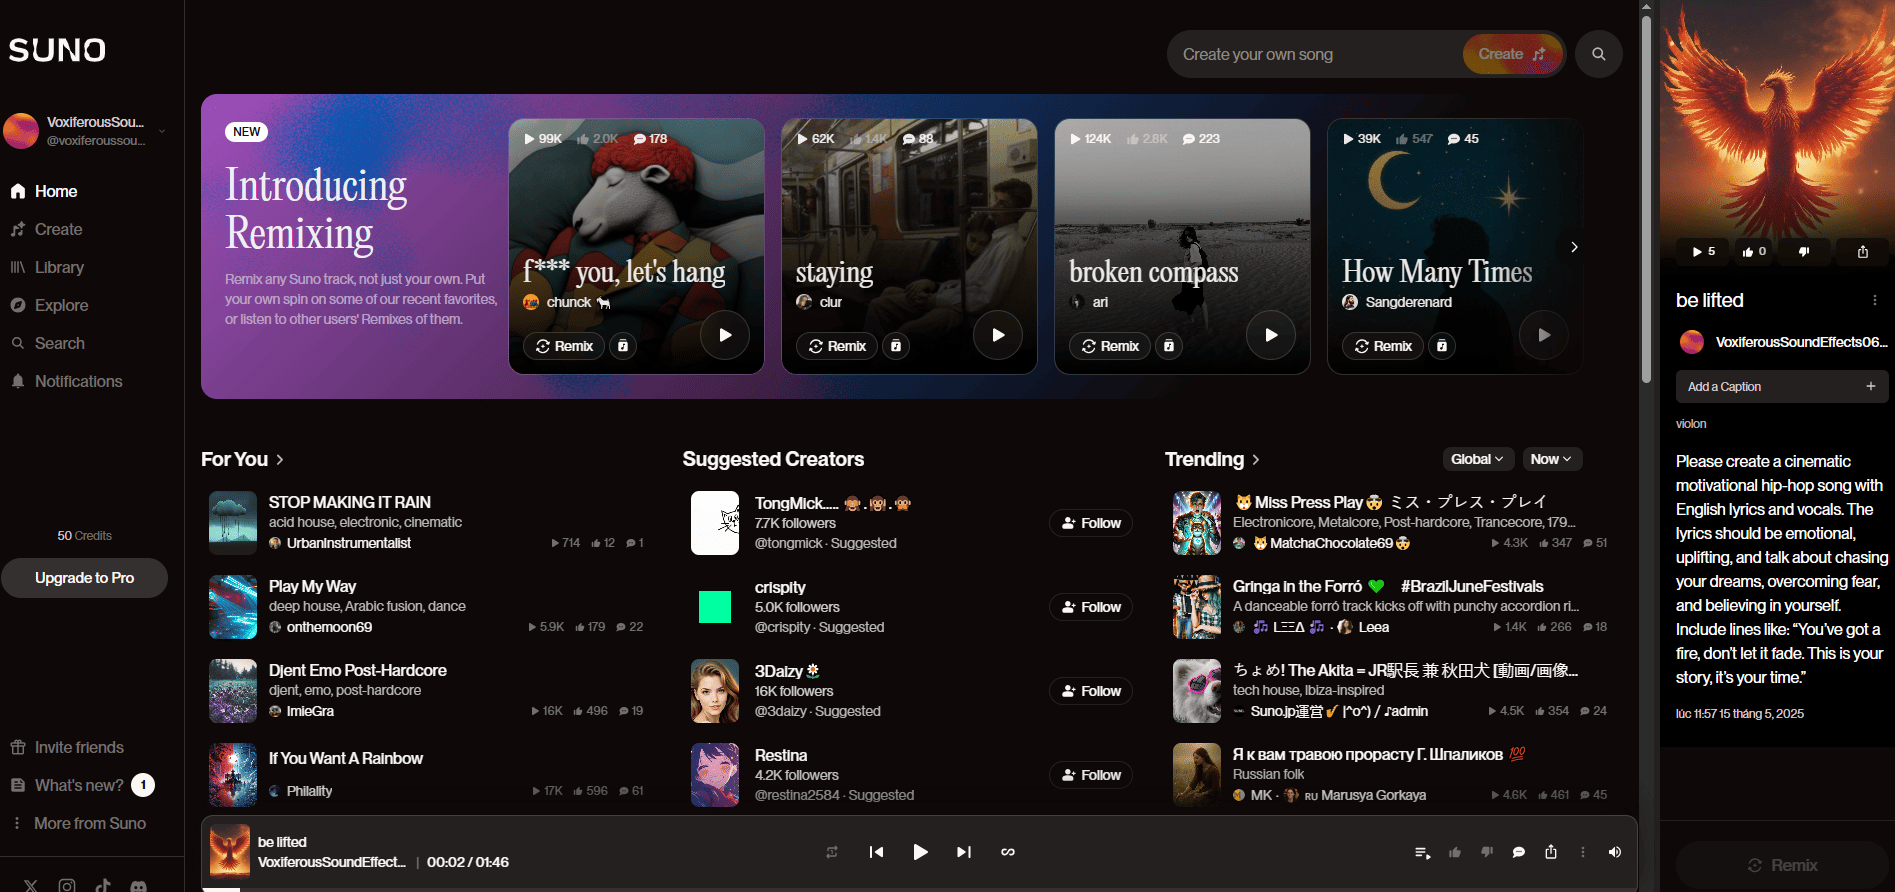This screenshot has height=892, width=1895.
Task: Follow TongMick creator
Action: coord(1091,523)
